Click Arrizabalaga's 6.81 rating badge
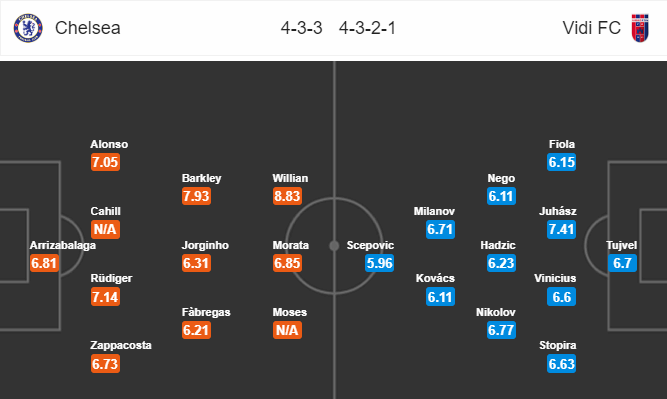667x399 pixels. pyautogui.click(x=44, y=263)
